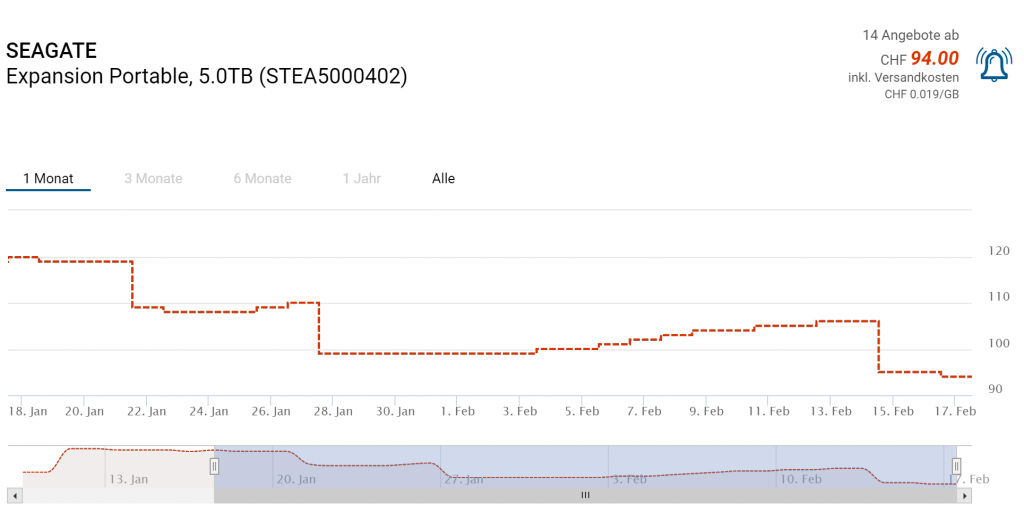Switch to the 3 Monate range

point(153,179)
